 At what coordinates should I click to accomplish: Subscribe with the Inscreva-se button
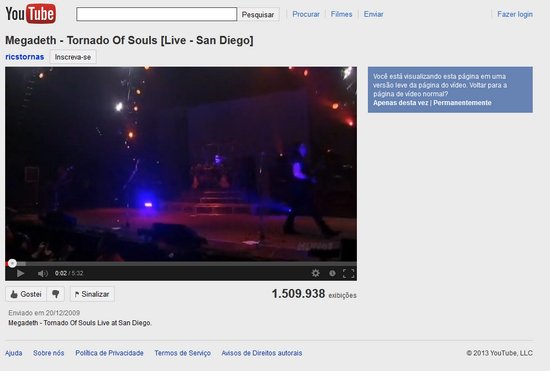(x=73, y=57)
